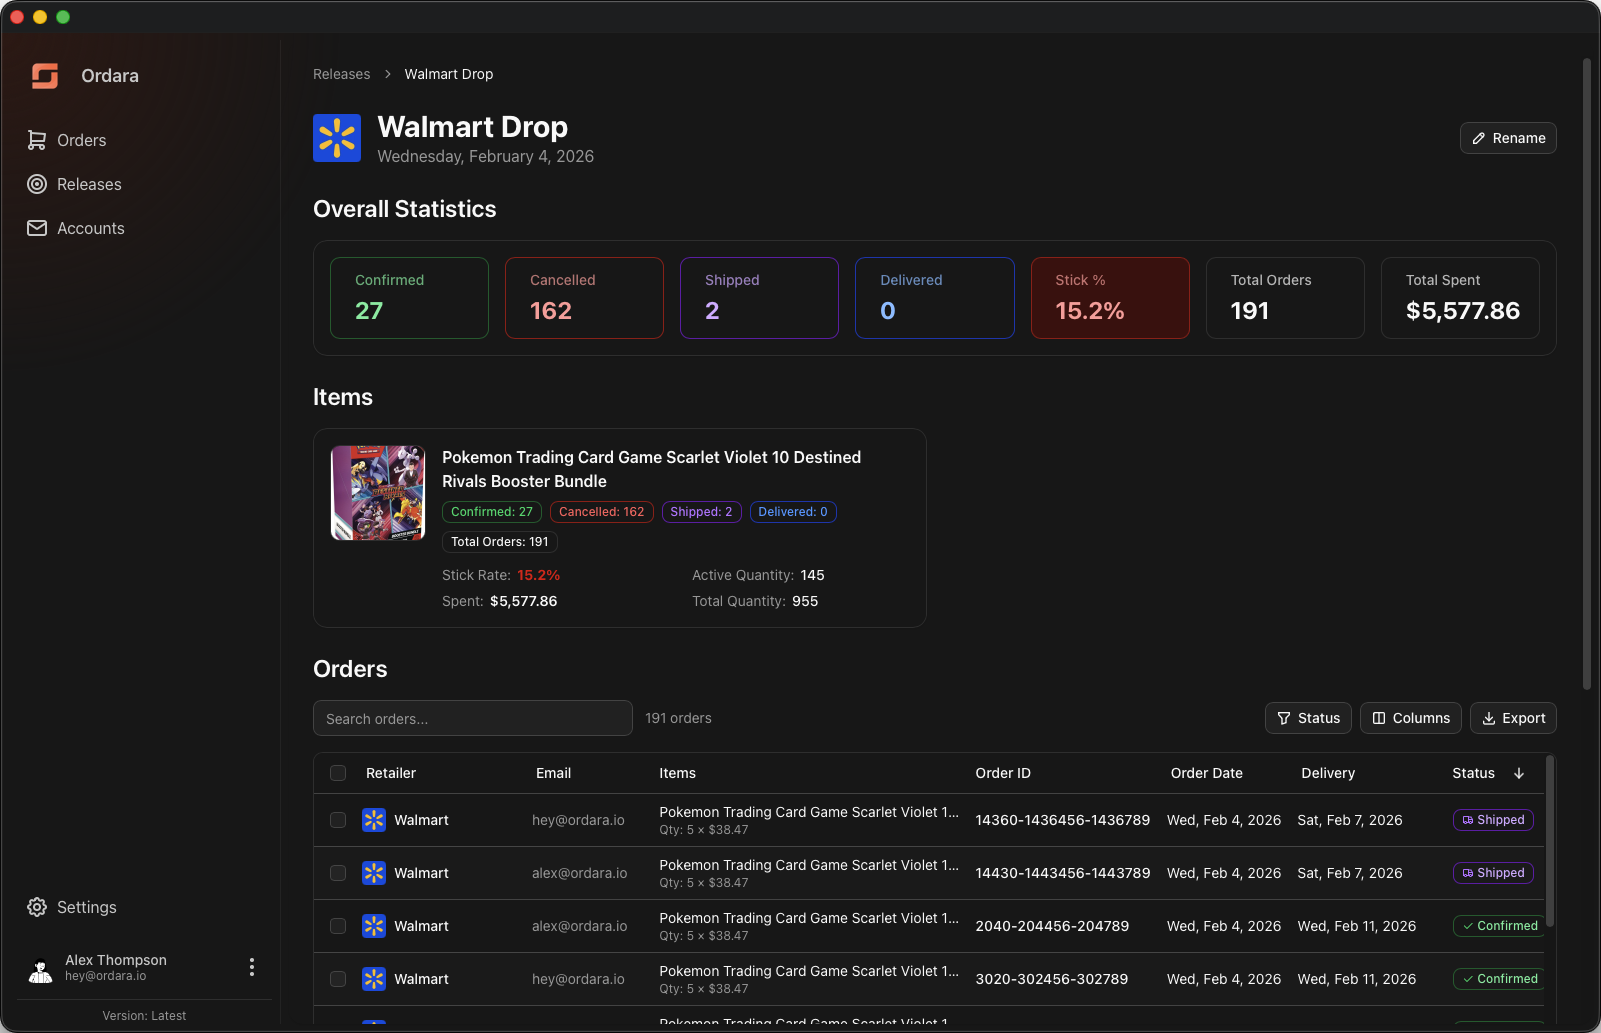Viewport: 1601px width, 1033px height.
Task: Toggle the select-all orders checkbox
Action: coord(338,773)
